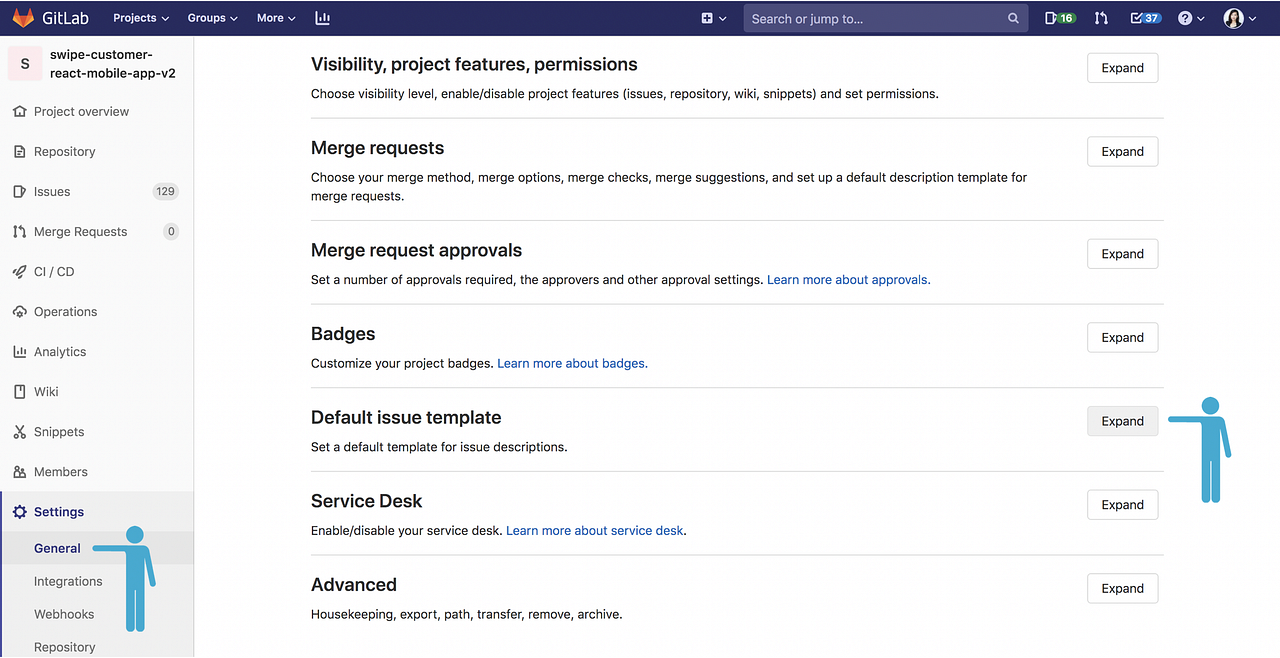Viewport: 1280px width, 658px height.
Task: Open the merge requests icon in navbar
Action: coord(1101,18)
